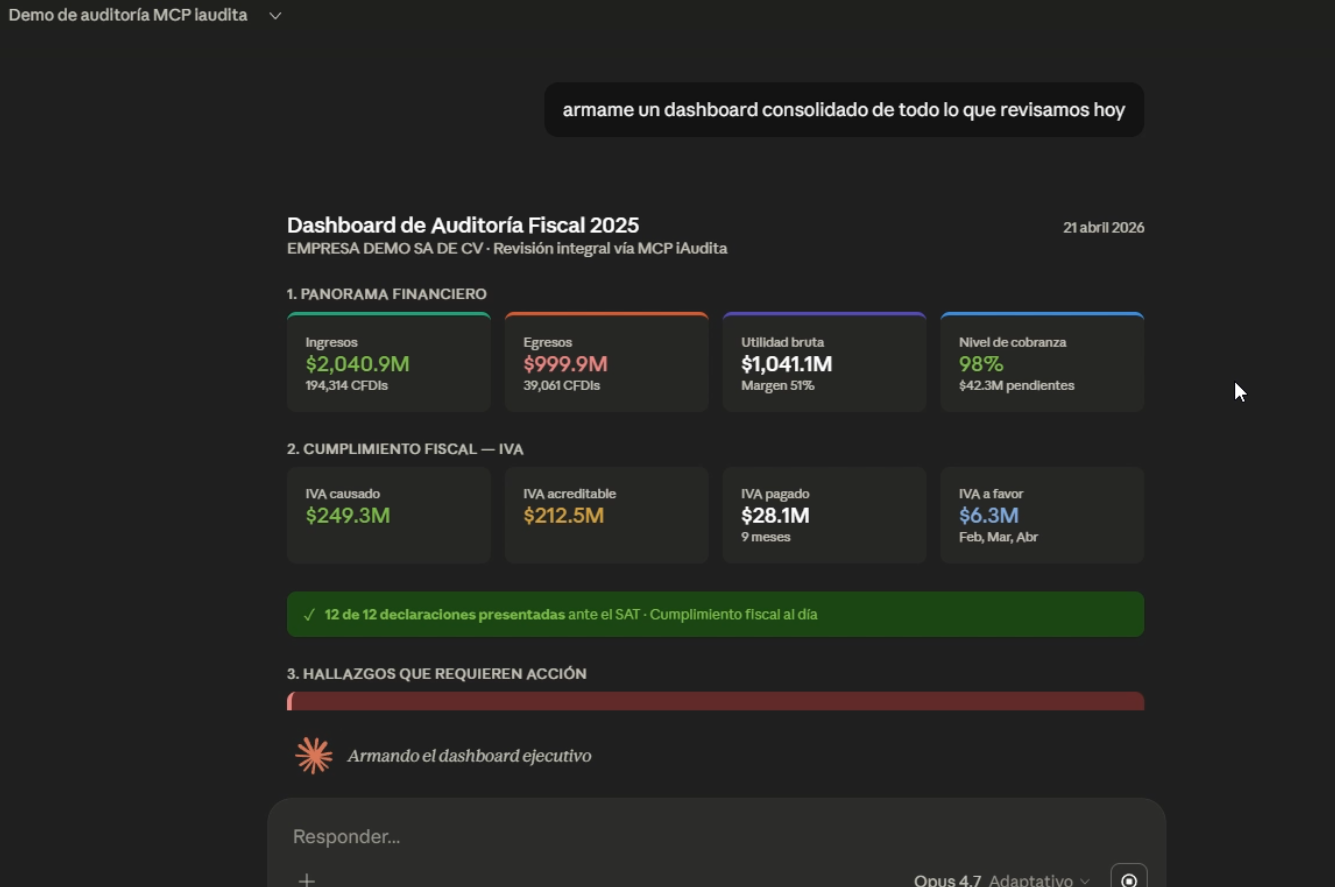Click the '39,061 CFDIs' text
The width and height of the screenshot is (1335, 887).
pos(562,386)
